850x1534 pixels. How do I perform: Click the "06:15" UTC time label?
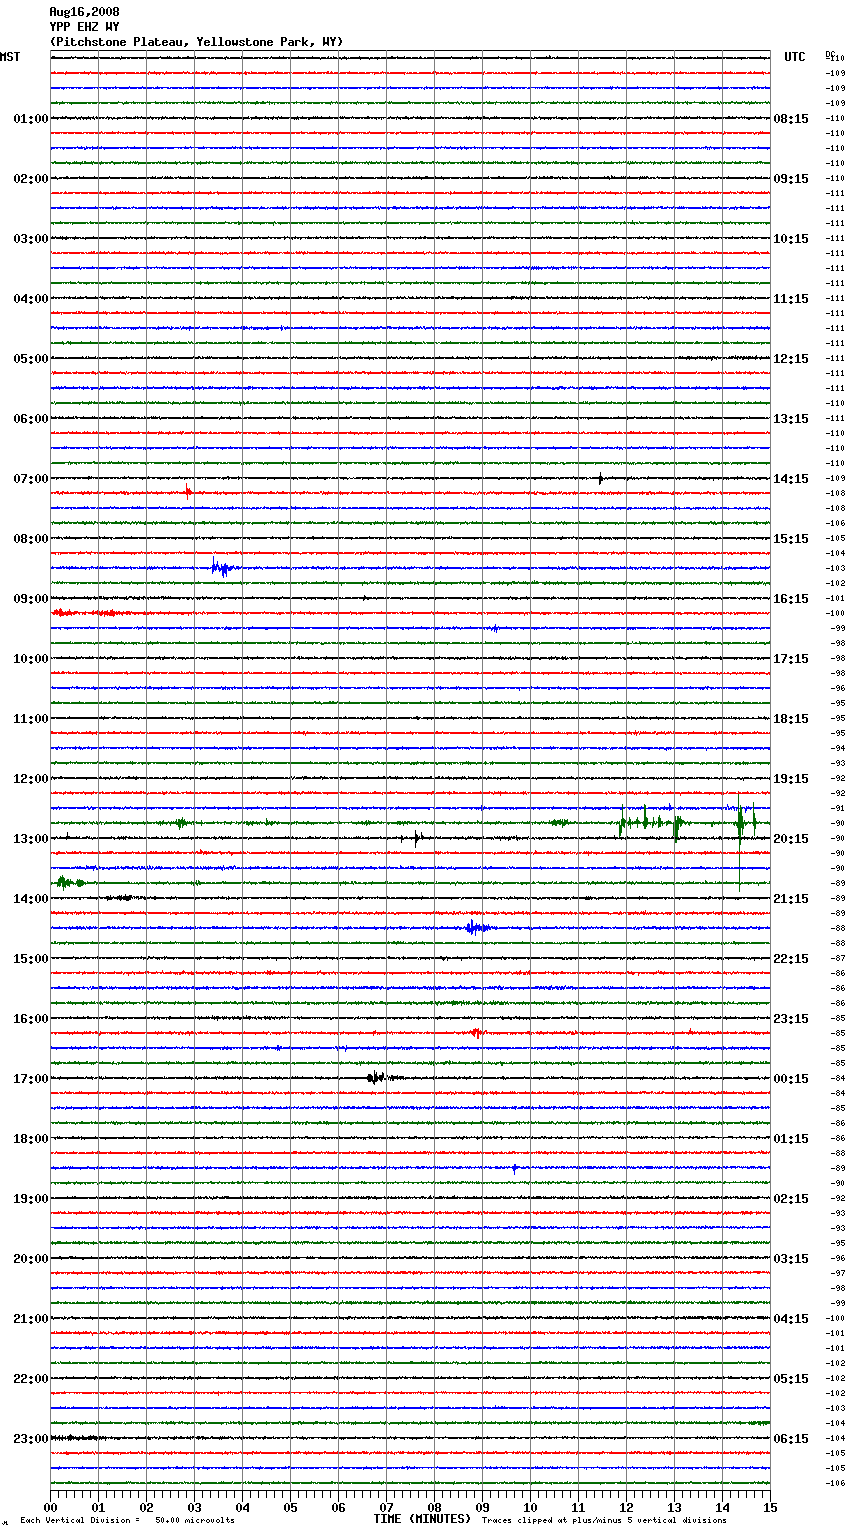(x=791, y=1439)
